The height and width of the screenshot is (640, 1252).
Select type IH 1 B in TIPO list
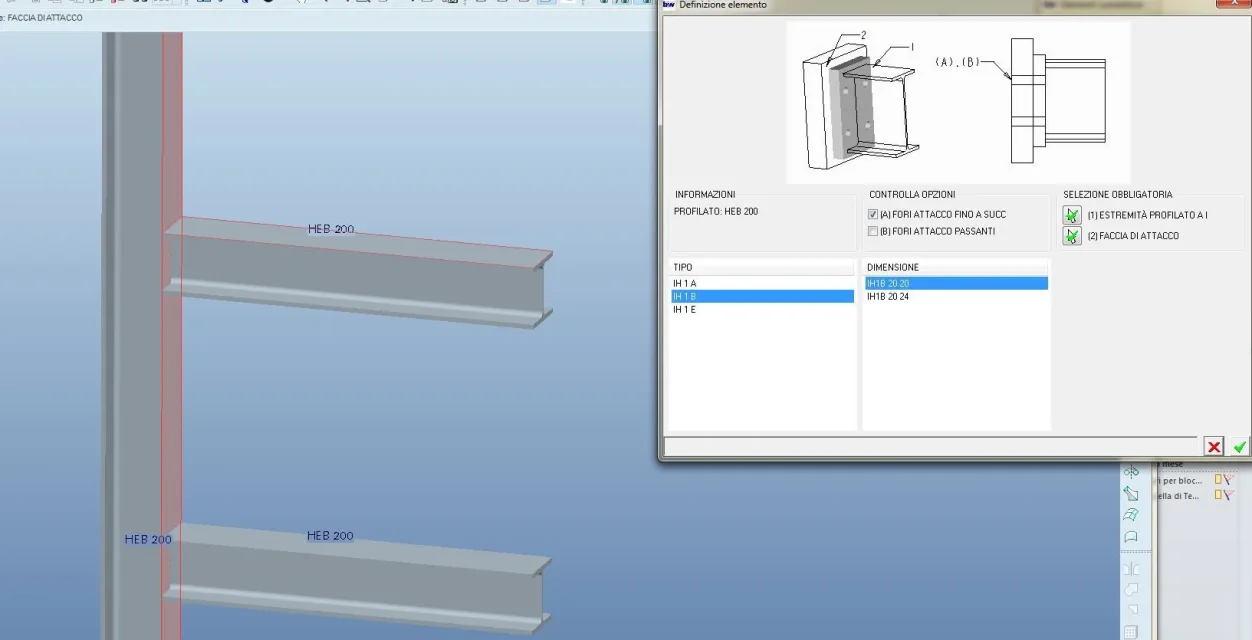coord(762,297)
